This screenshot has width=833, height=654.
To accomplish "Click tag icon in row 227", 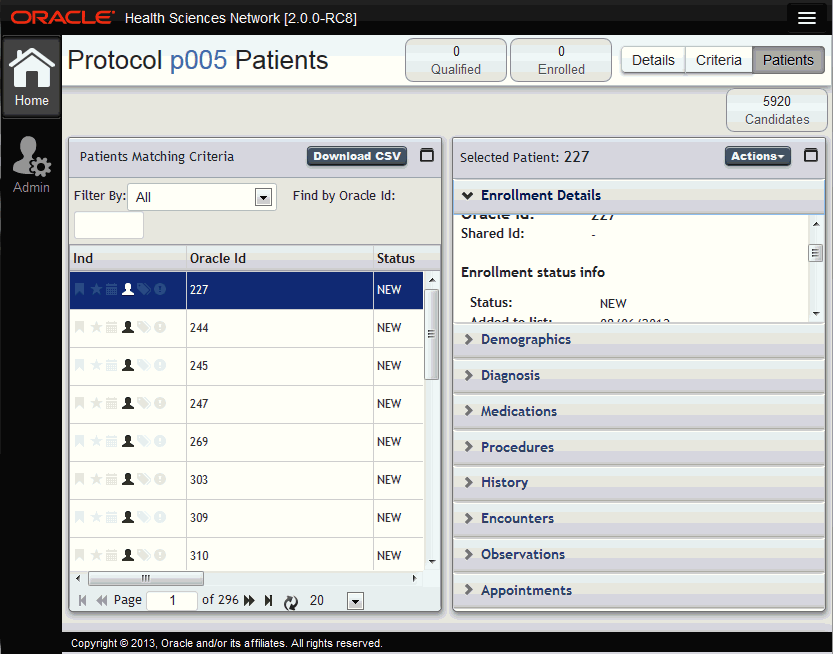I will (144, 290).
